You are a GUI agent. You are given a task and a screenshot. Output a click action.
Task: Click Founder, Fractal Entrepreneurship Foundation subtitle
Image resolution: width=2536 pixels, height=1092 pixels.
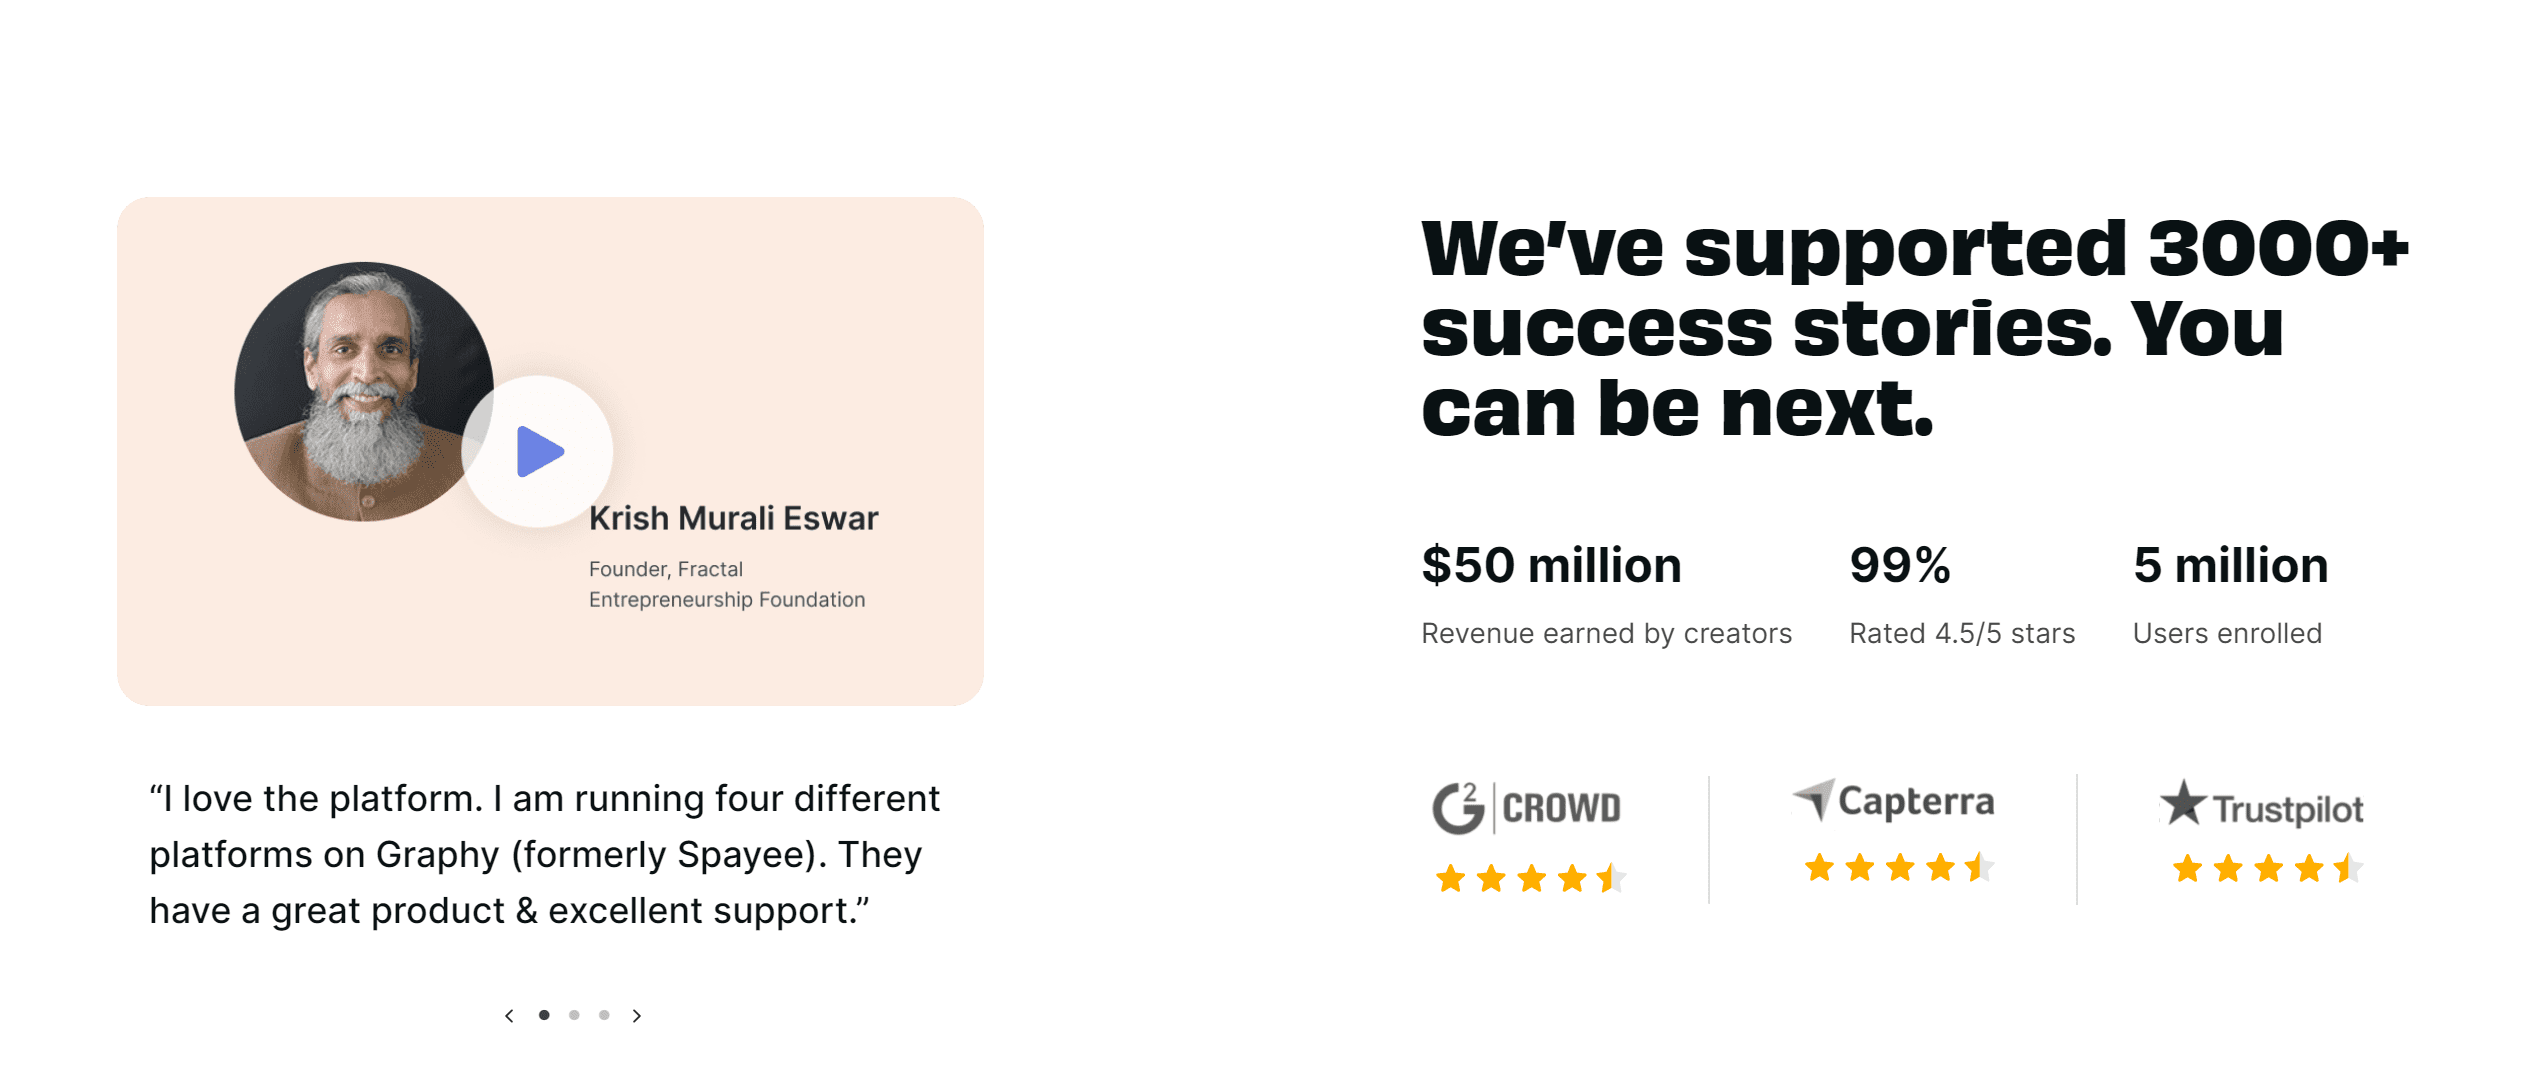[x=727, y=584]
